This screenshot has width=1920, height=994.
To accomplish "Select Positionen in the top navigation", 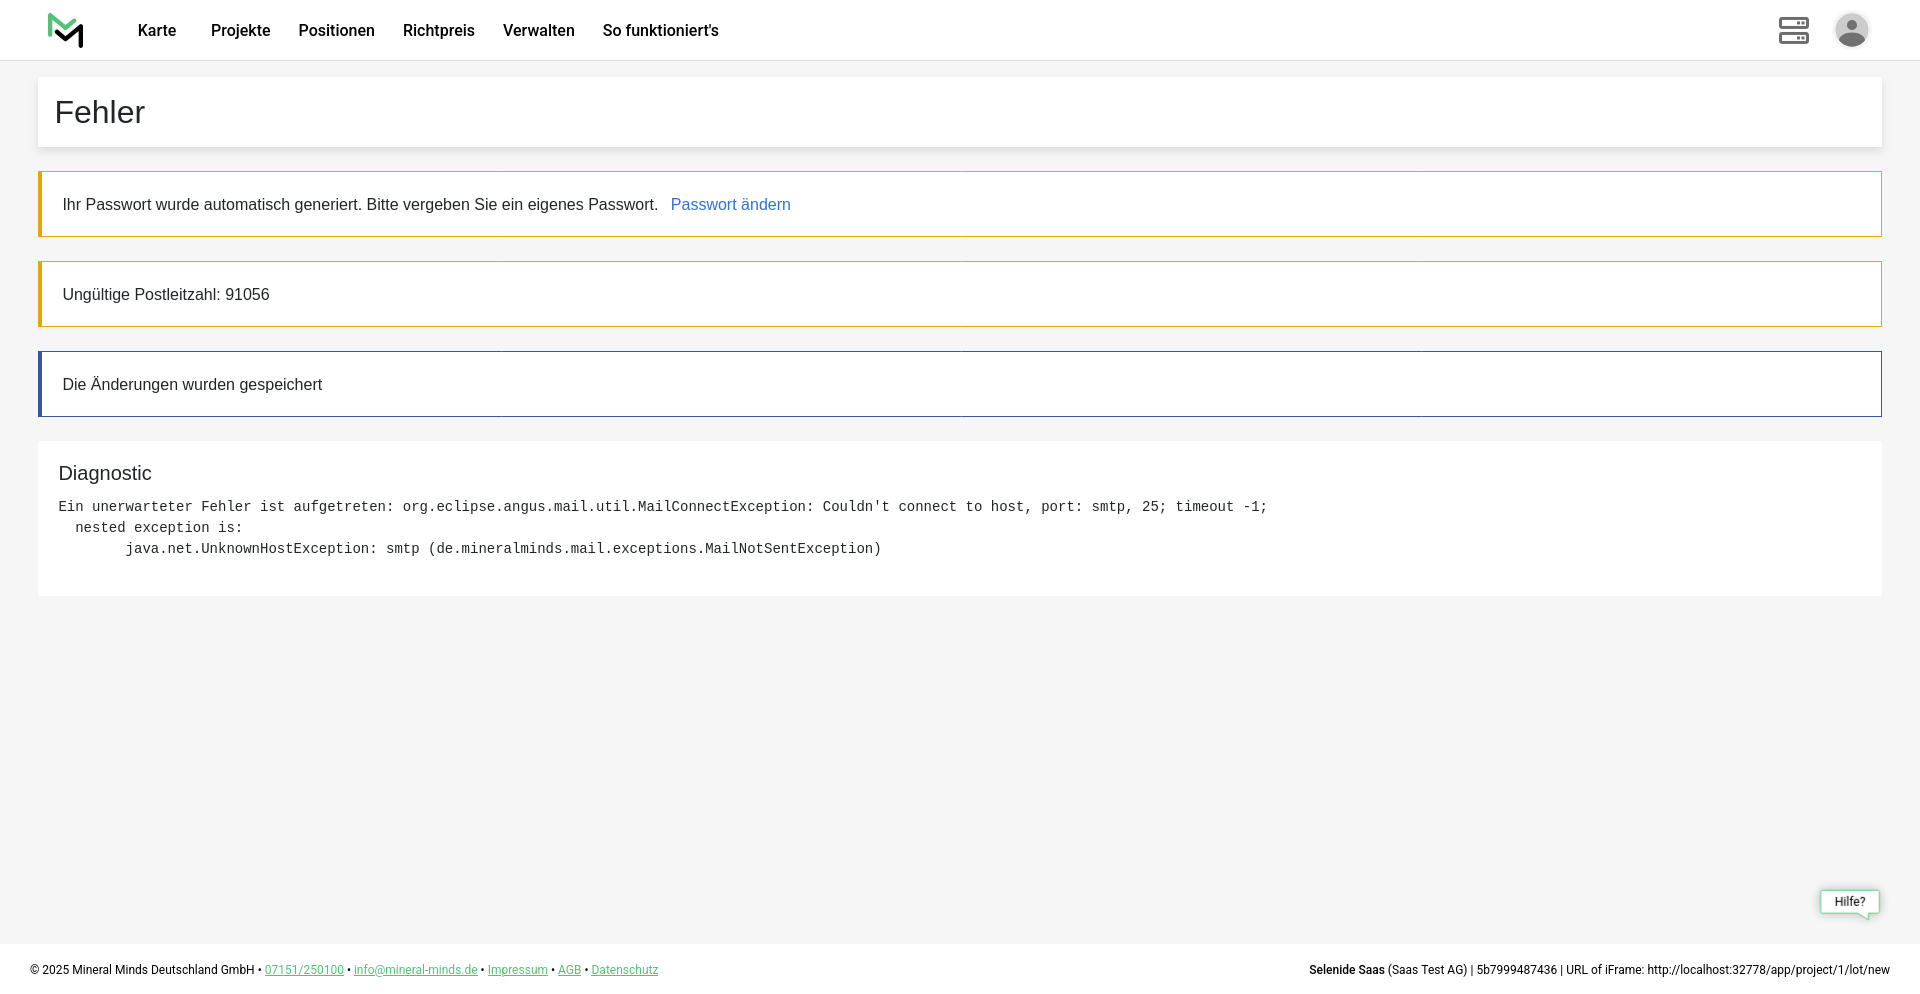I will pos(336,31).
